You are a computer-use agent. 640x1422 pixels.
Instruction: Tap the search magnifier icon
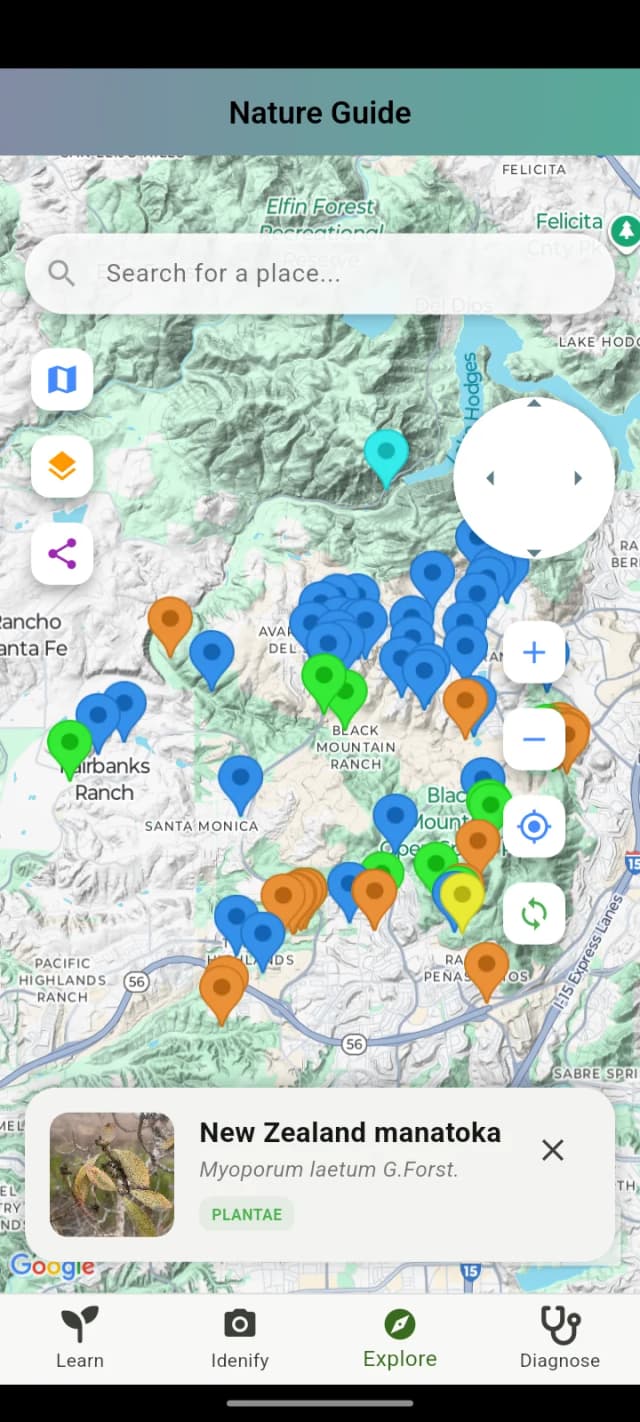(62, 273)
